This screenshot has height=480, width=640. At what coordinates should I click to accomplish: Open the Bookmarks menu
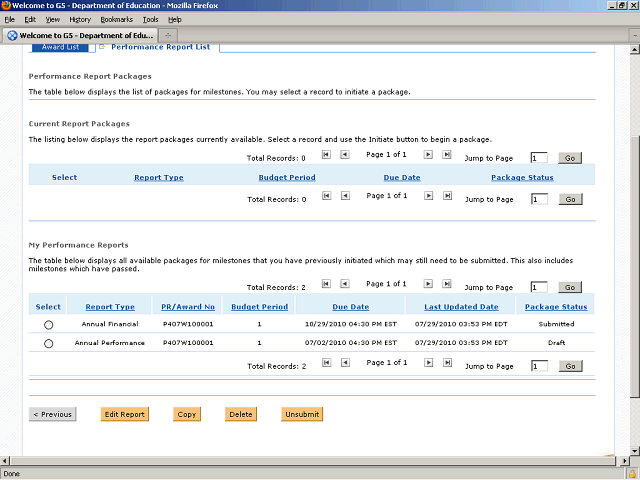116,19
